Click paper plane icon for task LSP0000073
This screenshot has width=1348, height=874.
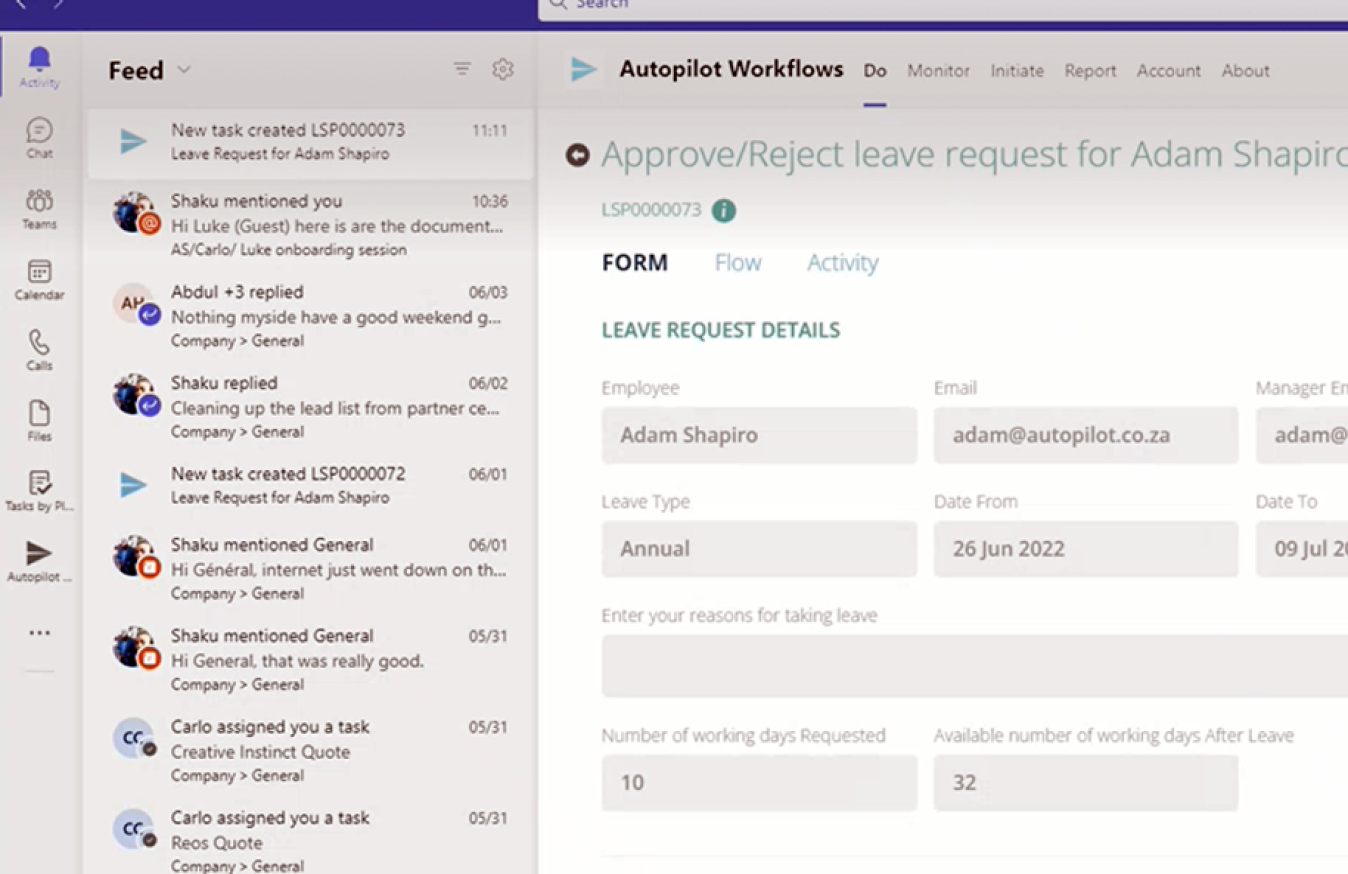[x=133, y=141]
